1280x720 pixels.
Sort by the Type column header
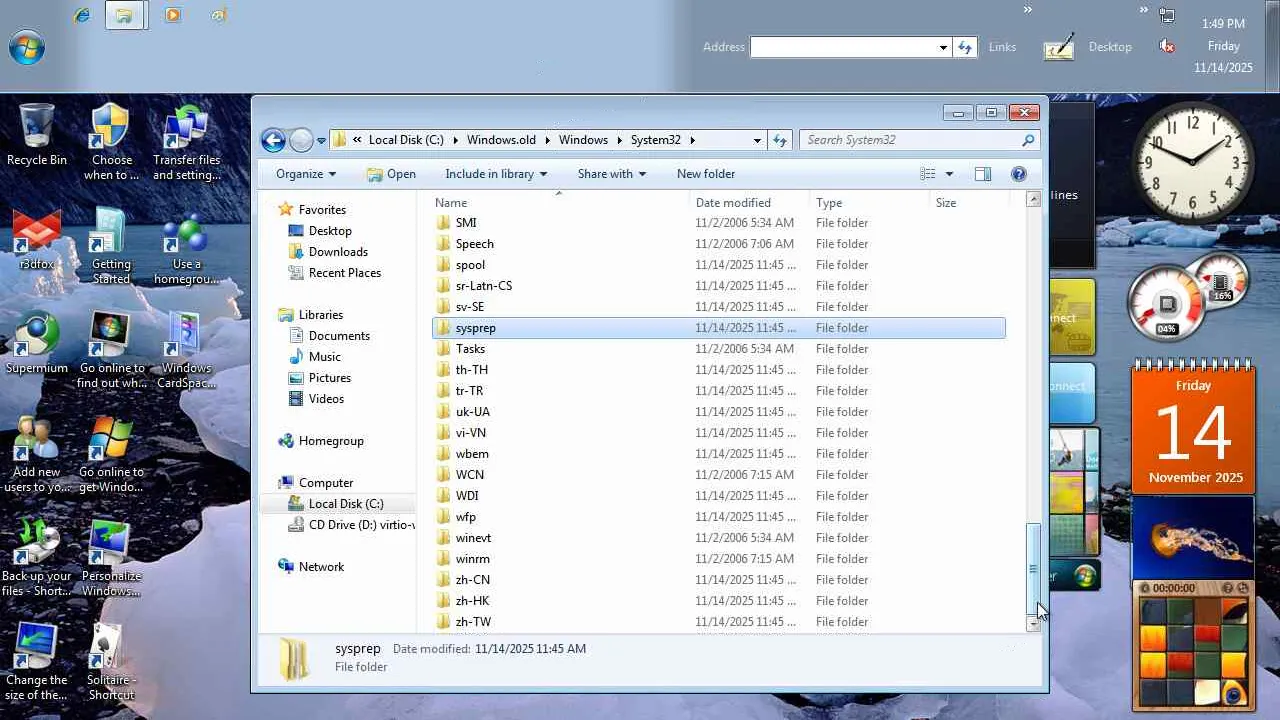869,202
